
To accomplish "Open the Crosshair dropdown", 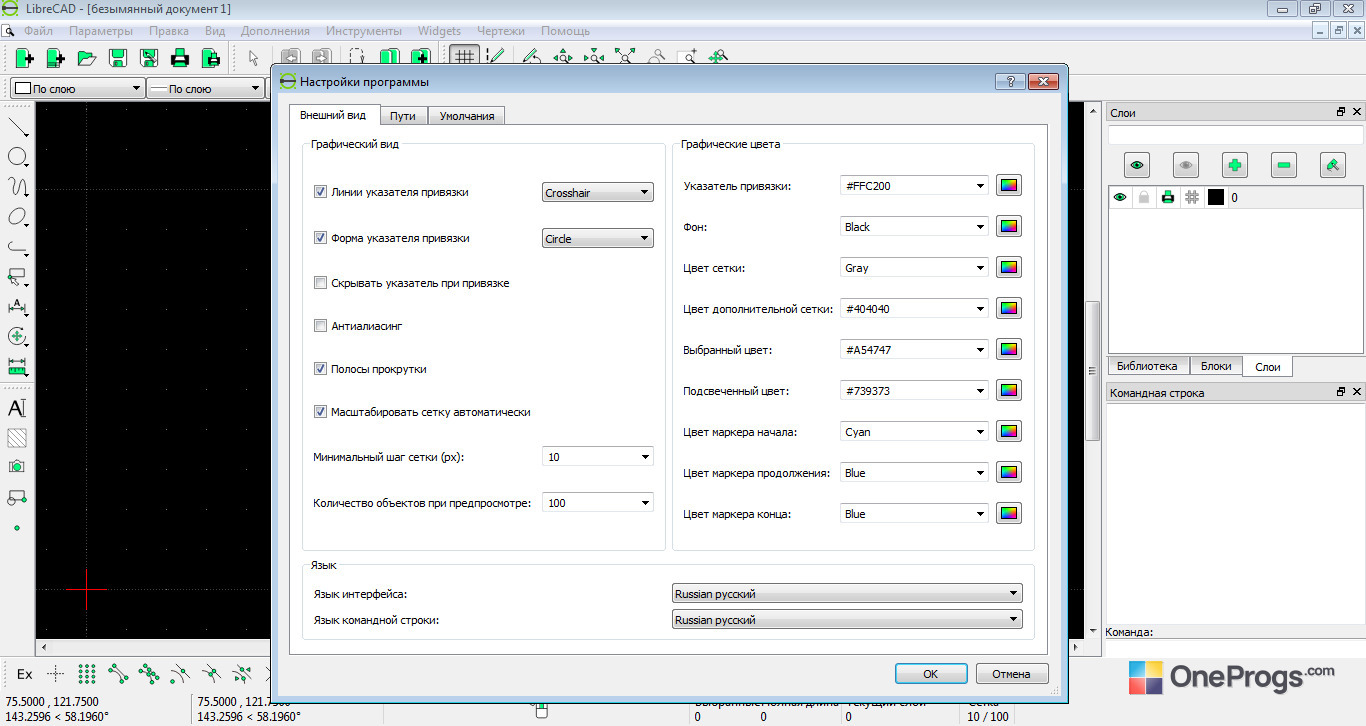I will 597,193.
